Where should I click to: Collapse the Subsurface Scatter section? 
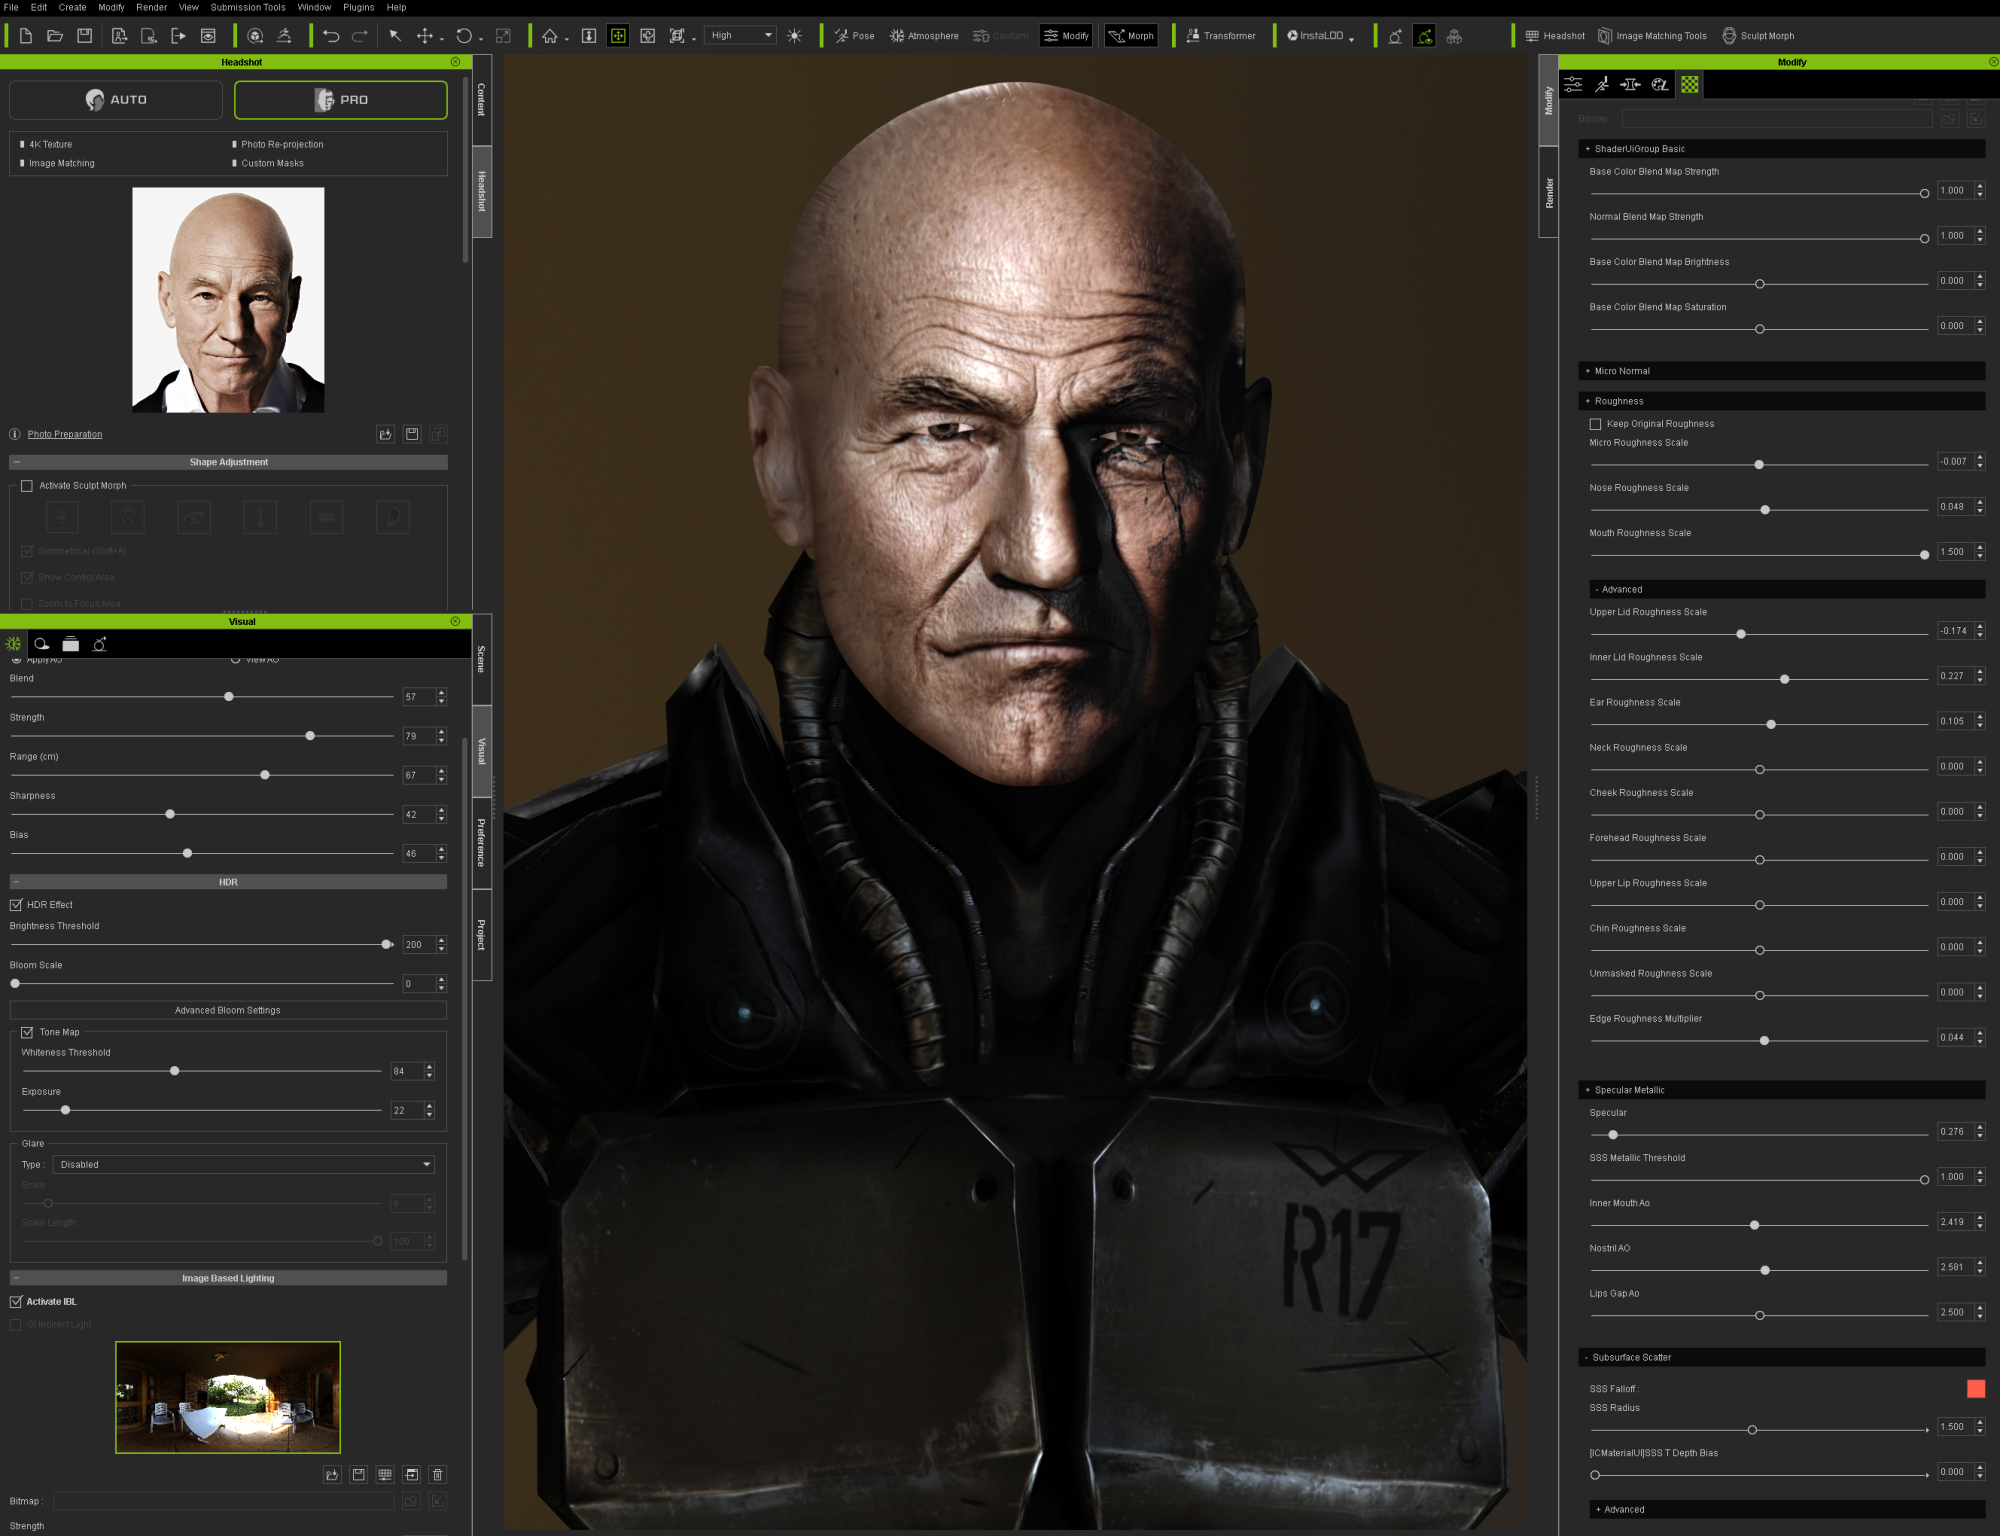coord(1781,1357)
